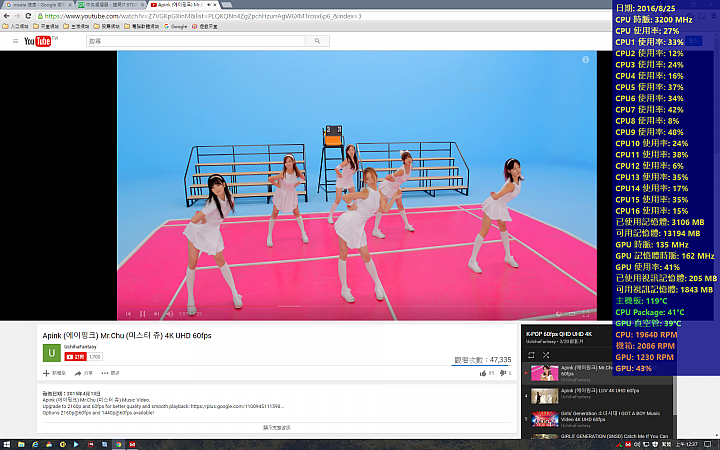This screenshot has width=720, height=450.
Task: Click the Add to plus button
Action: point(54,373)
